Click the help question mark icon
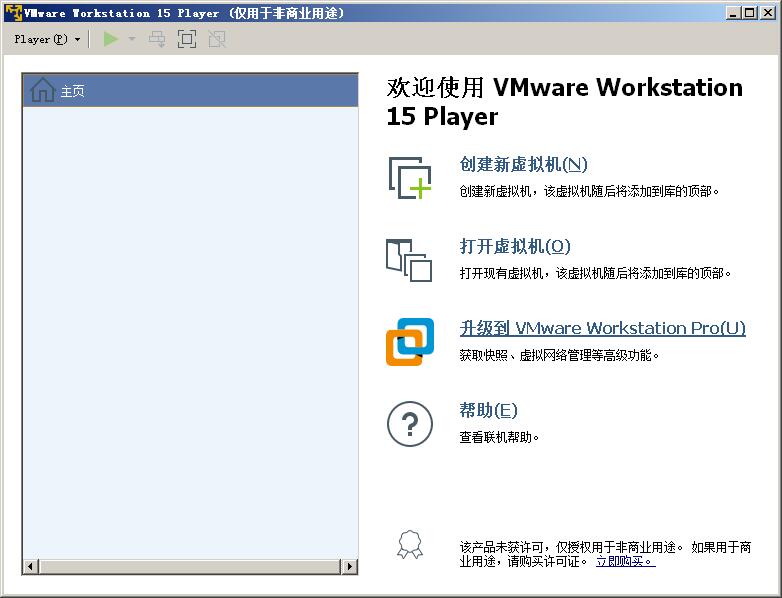Viewport: 782px width, 598px height. click(410, 424)
